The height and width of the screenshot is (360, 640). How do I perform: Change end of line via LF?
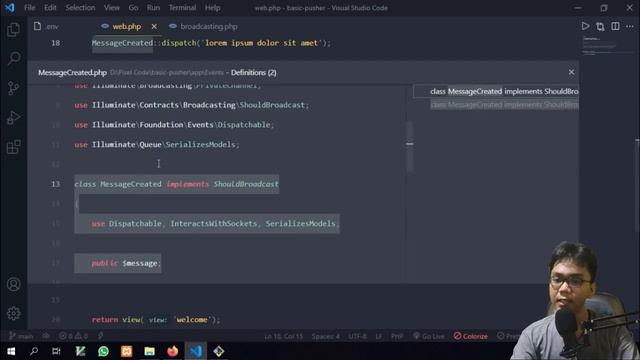coord(379,336)
